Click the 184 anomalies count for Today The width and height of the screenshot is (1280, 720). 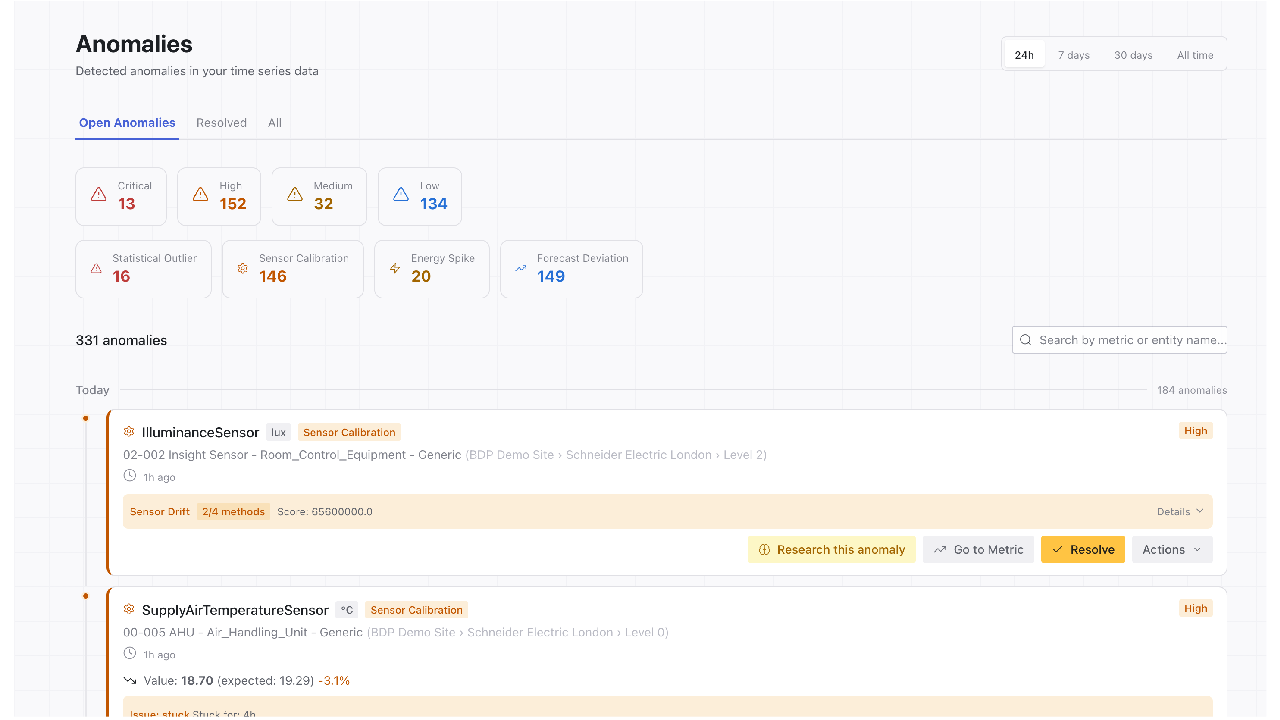click(x=1192, y=390)
